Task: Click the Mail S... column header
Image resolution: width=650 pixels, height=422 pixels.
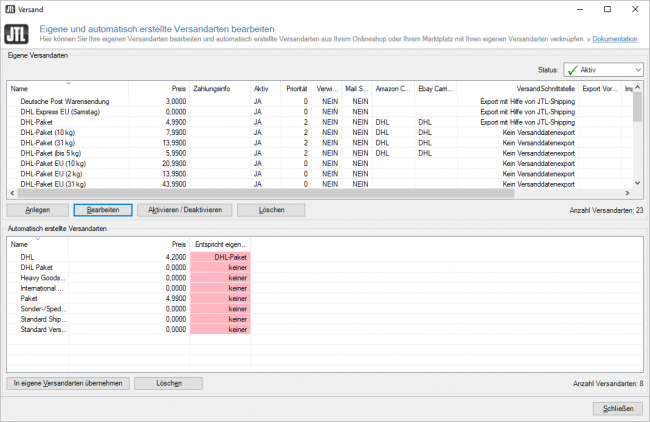Action: 357,89
